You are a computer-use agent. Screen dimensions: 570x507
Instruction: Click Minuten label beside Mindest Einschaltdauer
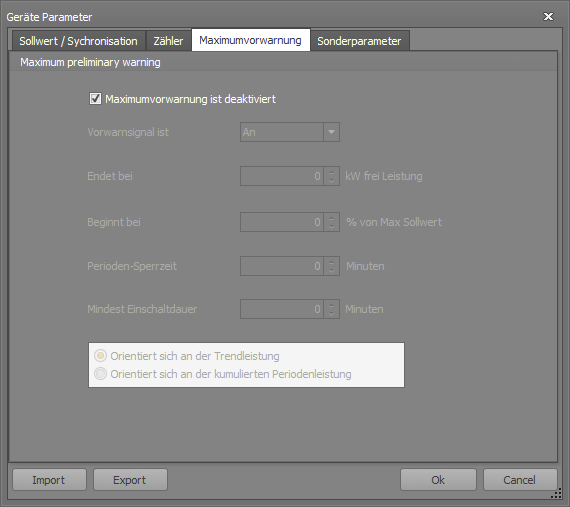[x=364, y=309]
